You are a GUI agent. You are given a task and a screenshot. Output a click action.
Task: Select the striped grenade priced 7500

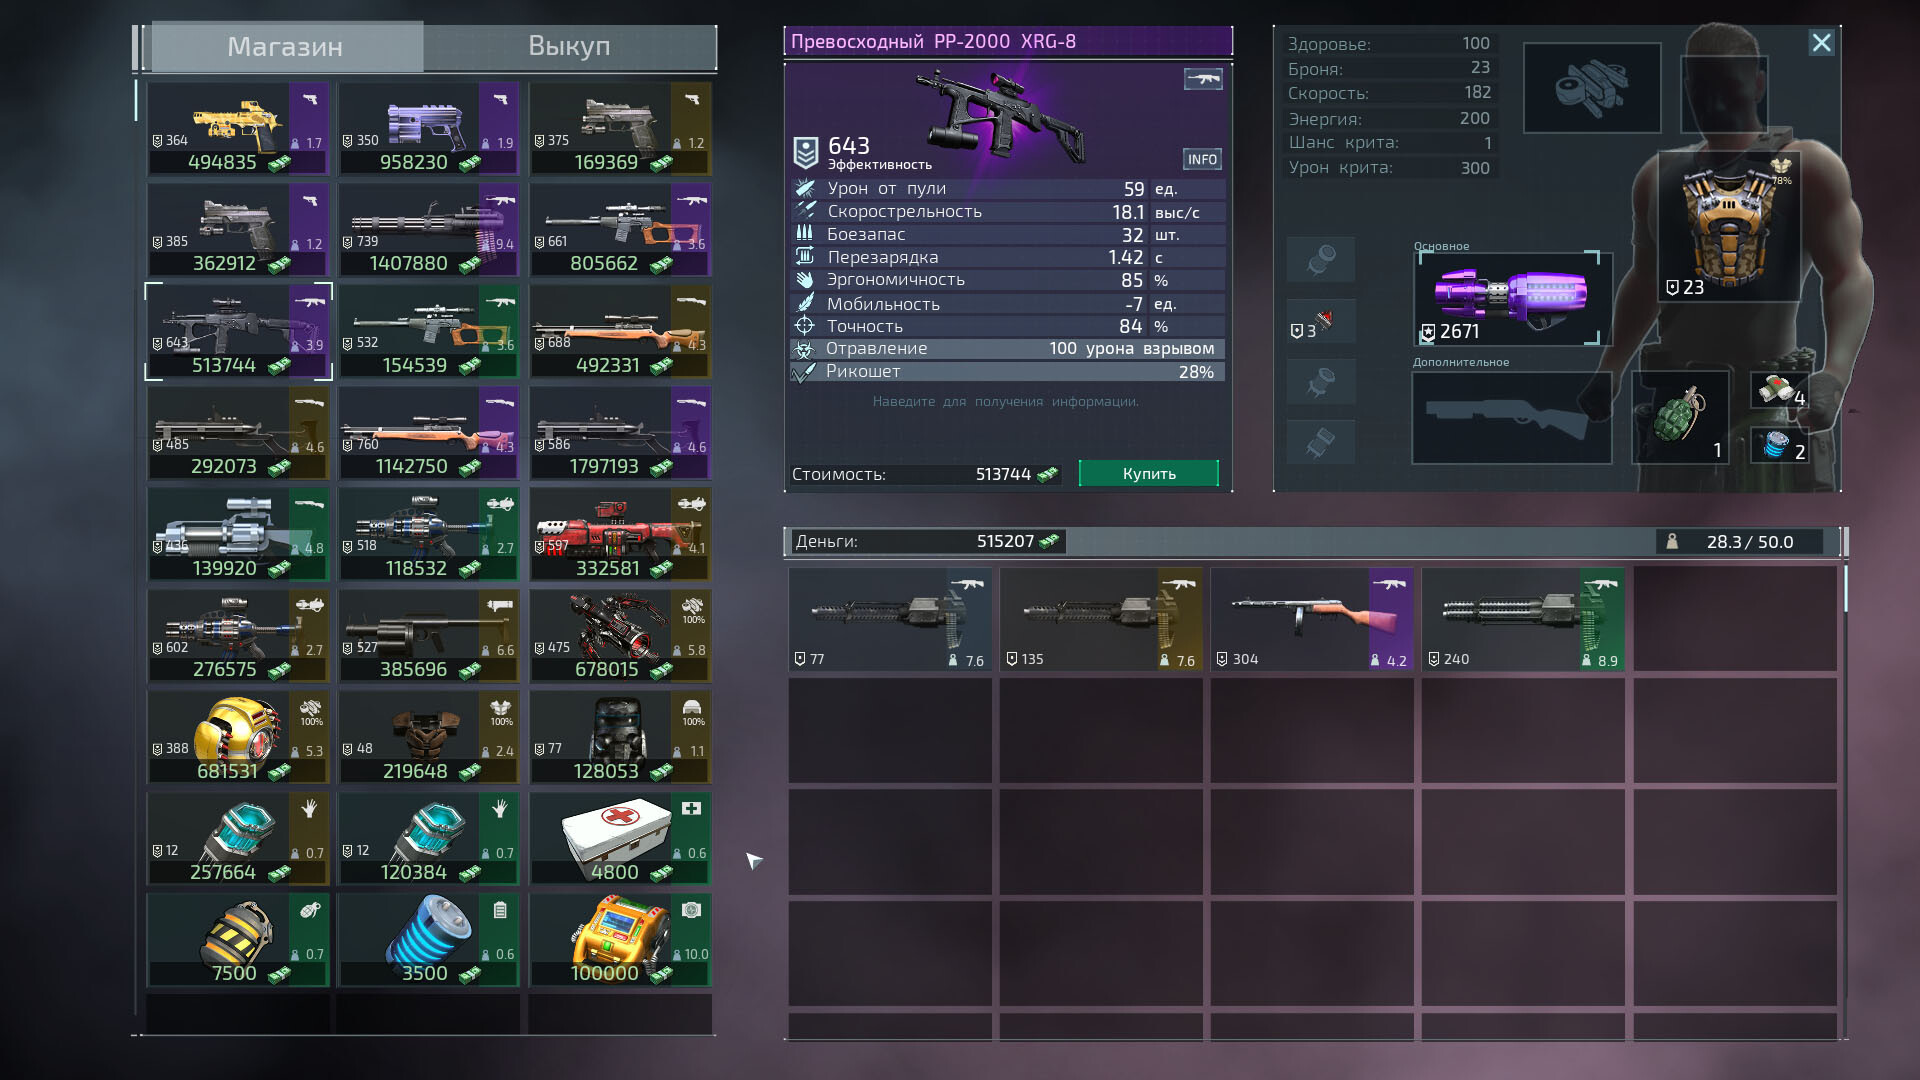[x=238, y=939]
